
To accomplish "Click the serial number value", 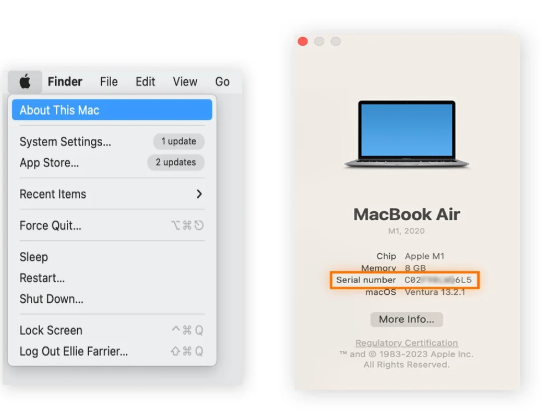I will coord(438,280).
